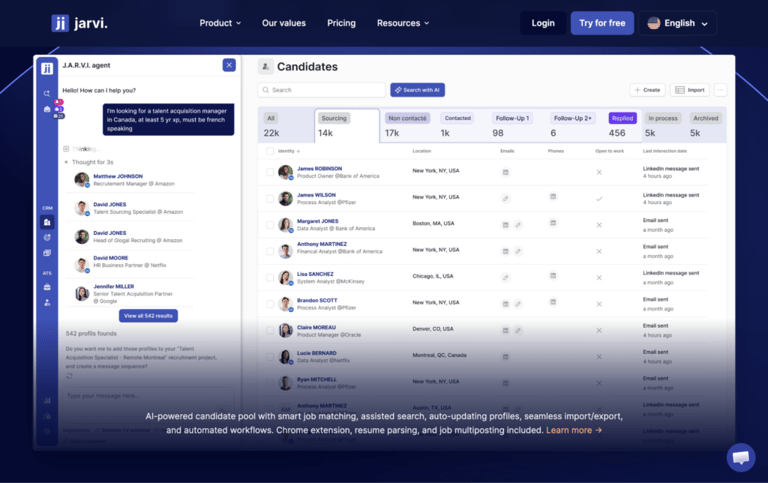
Task: Open the Archived tab
Action: coord(706,125)
